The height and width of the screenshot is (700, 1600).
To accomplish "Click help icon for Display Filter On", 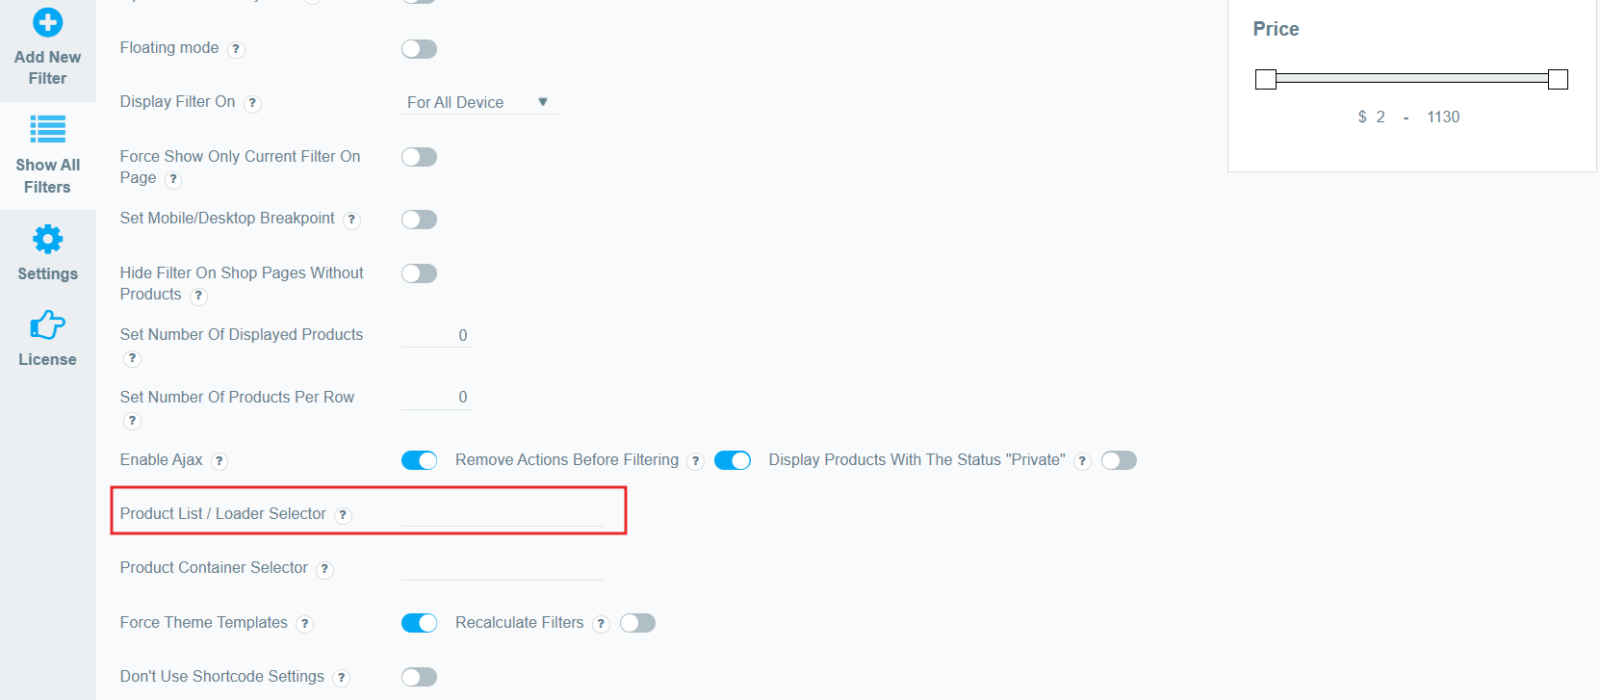I will click(x=253, y=103).
